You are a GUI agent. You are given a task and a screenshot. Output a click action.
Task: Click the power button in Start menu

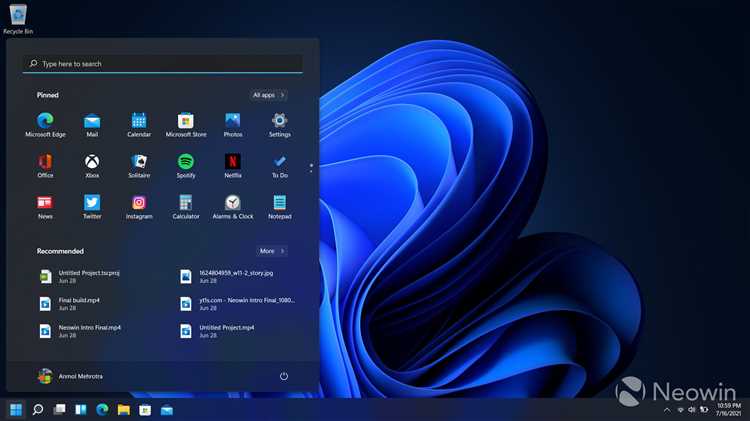[x=284, y=376]
